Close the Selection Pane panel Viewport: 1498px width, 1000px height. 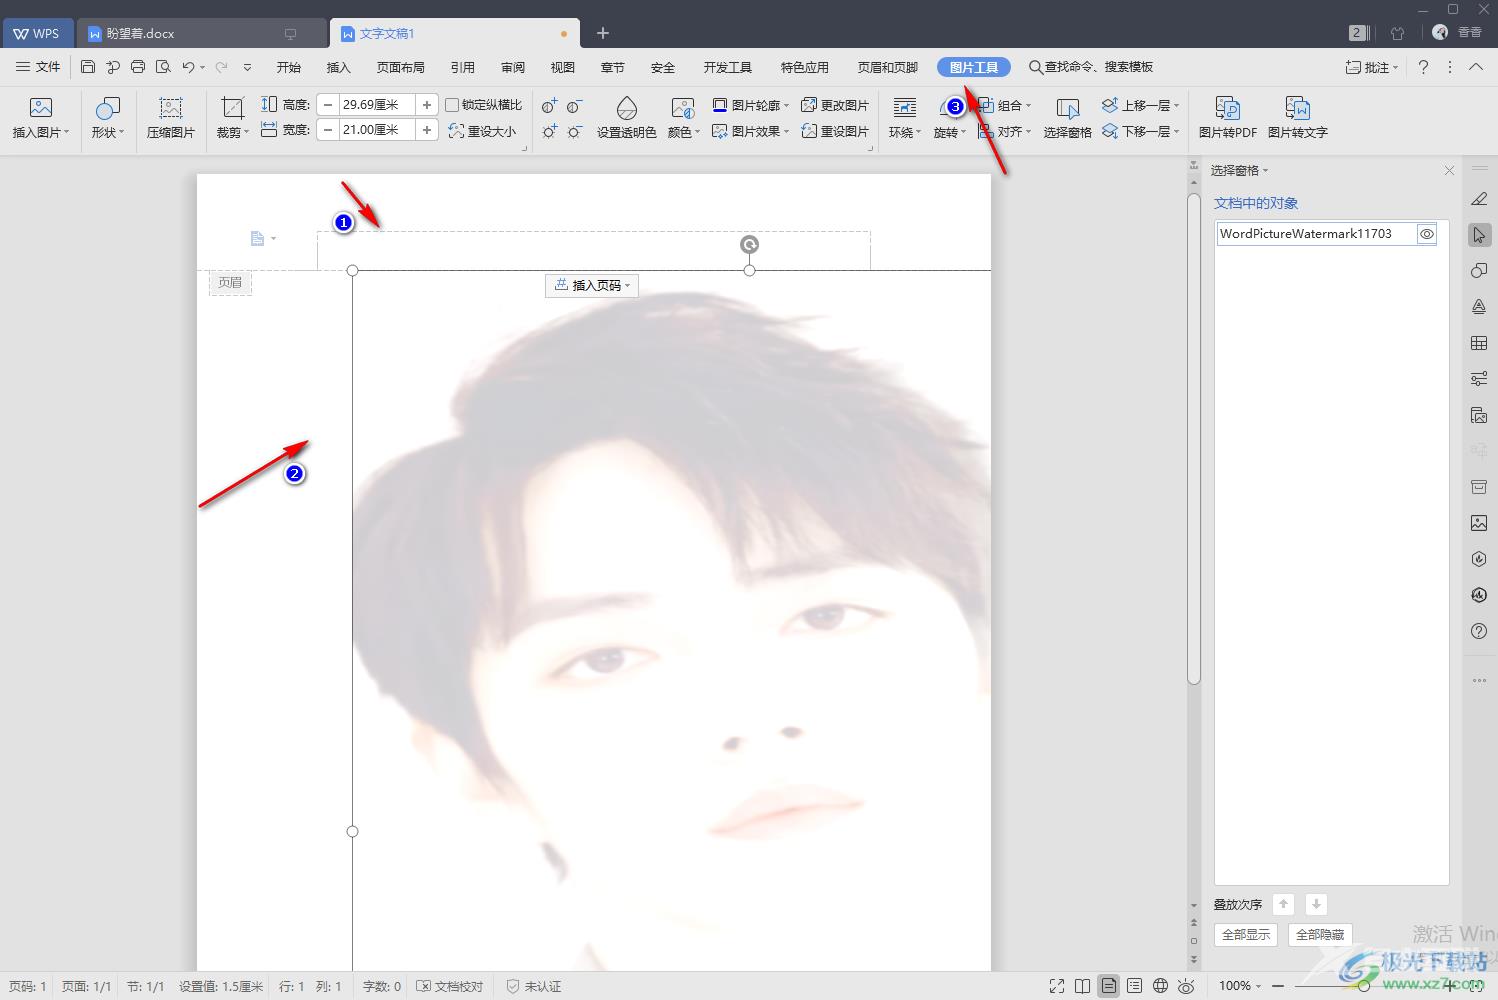click(1449, 171)
